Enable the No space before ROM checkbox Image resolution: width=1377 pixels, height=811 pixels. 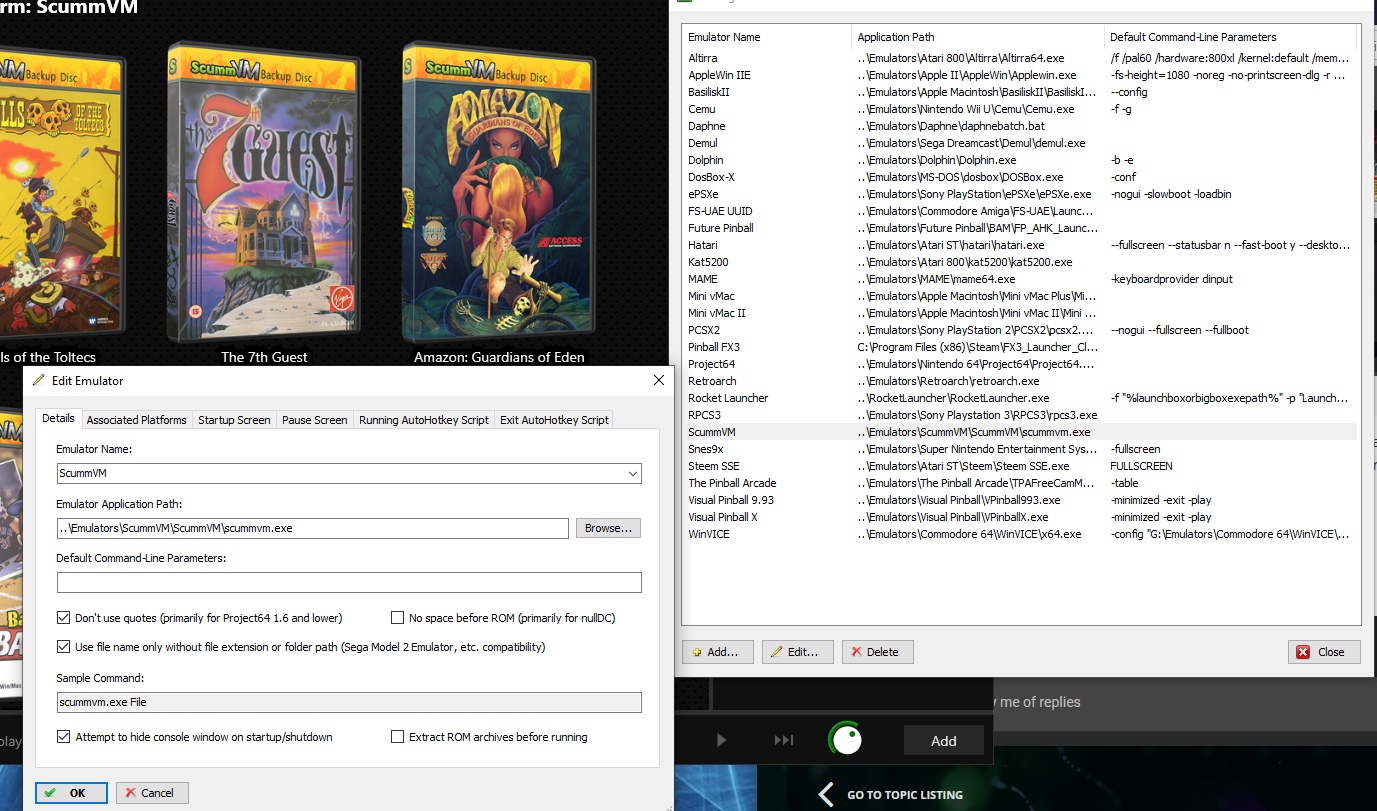coord(398,618)
